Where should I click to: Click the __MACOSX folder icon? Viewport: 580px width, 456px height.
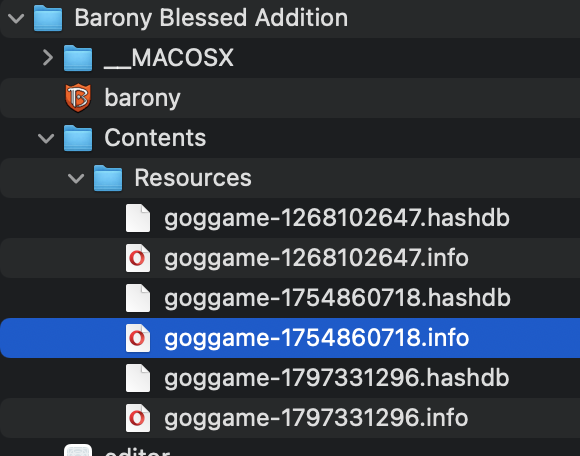78,58
